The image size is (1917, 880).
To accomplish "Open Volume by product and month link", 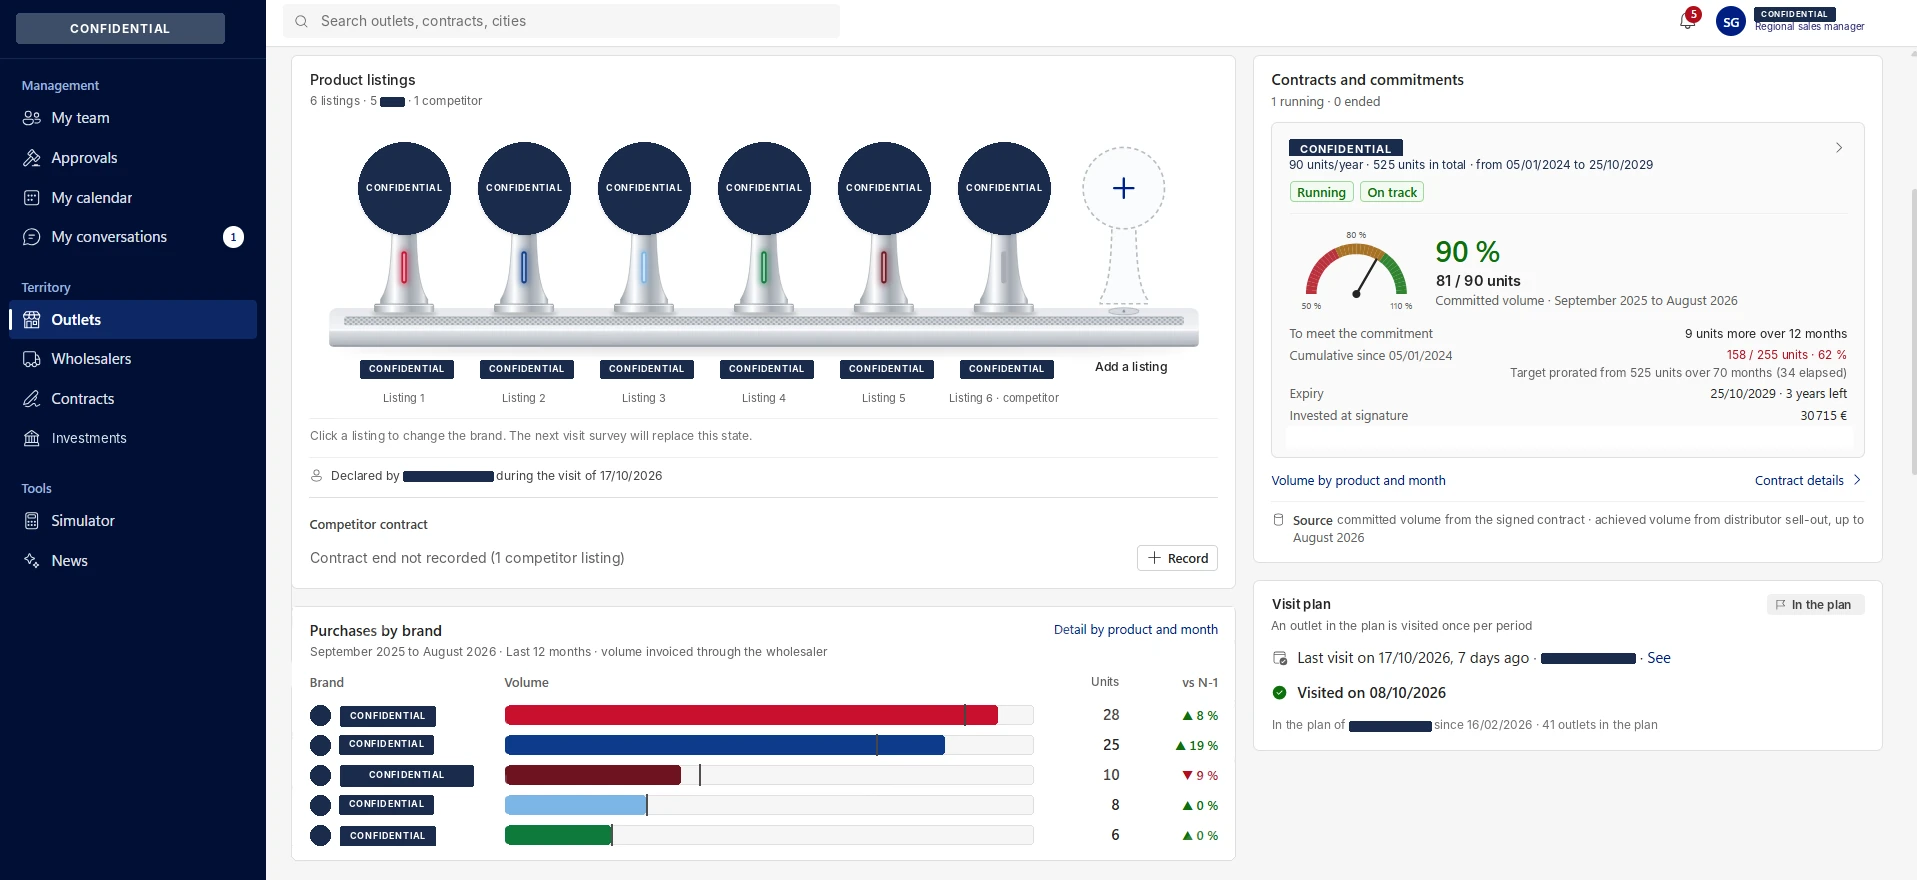I will coord(1358,481).
